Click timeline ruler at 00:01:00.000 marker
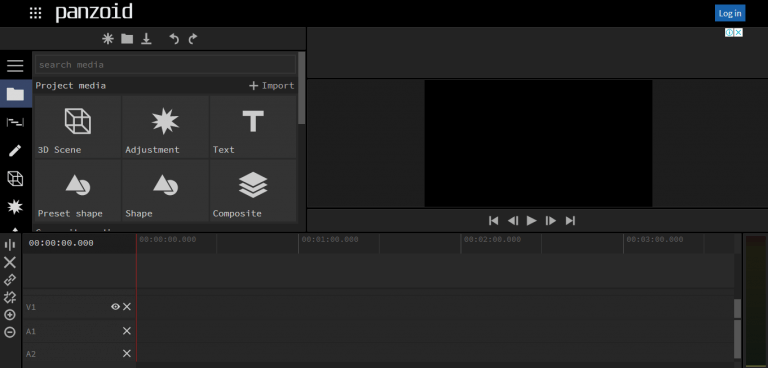Viewport: 768px width, 368px height. click(330, 240)
